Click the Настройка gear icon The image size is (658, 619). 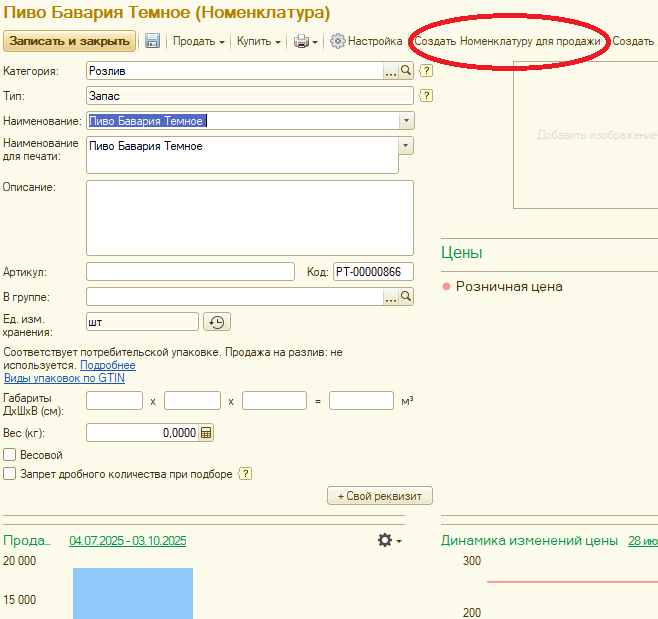pos(337,41)
